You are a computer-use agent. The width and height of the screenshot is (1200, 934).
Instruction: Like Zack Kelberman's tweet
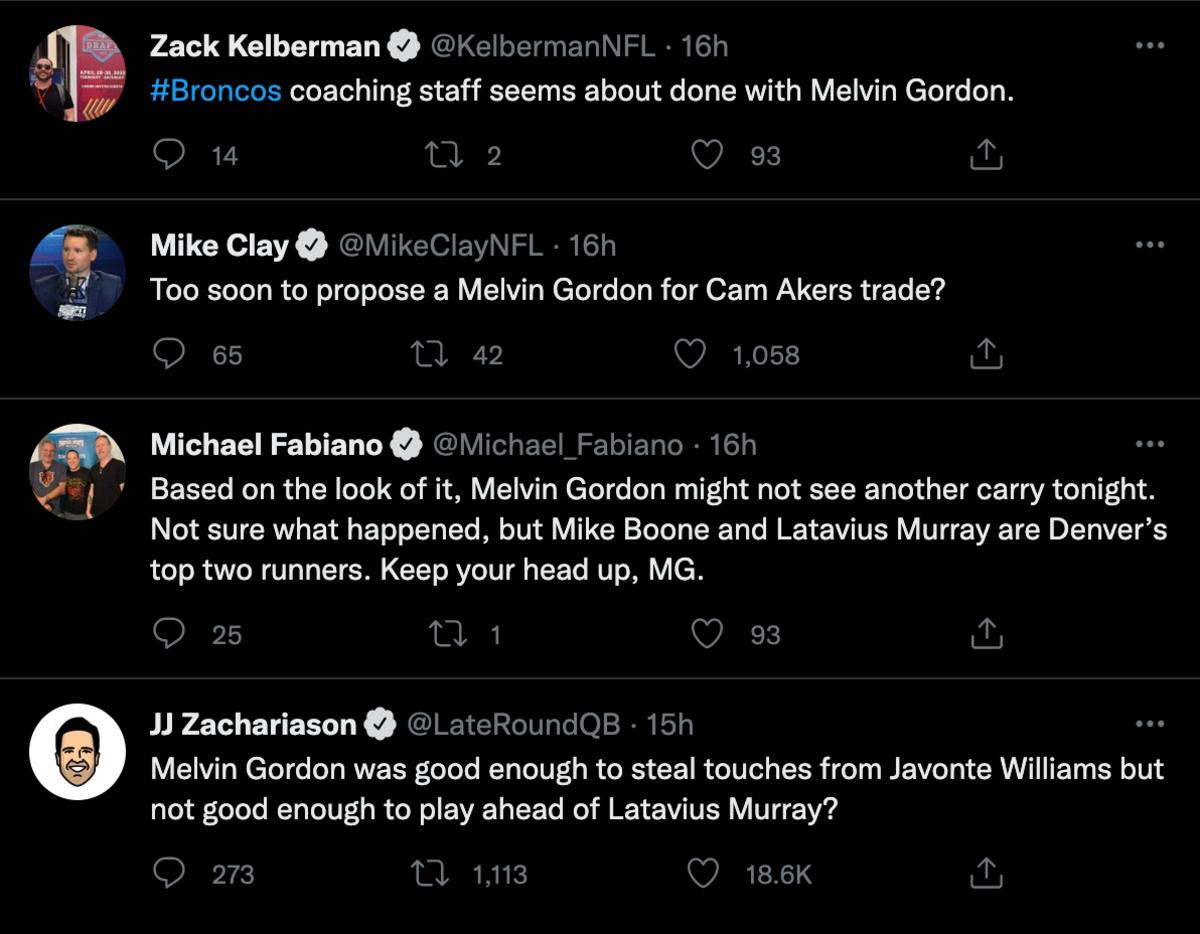coord(708,155)
